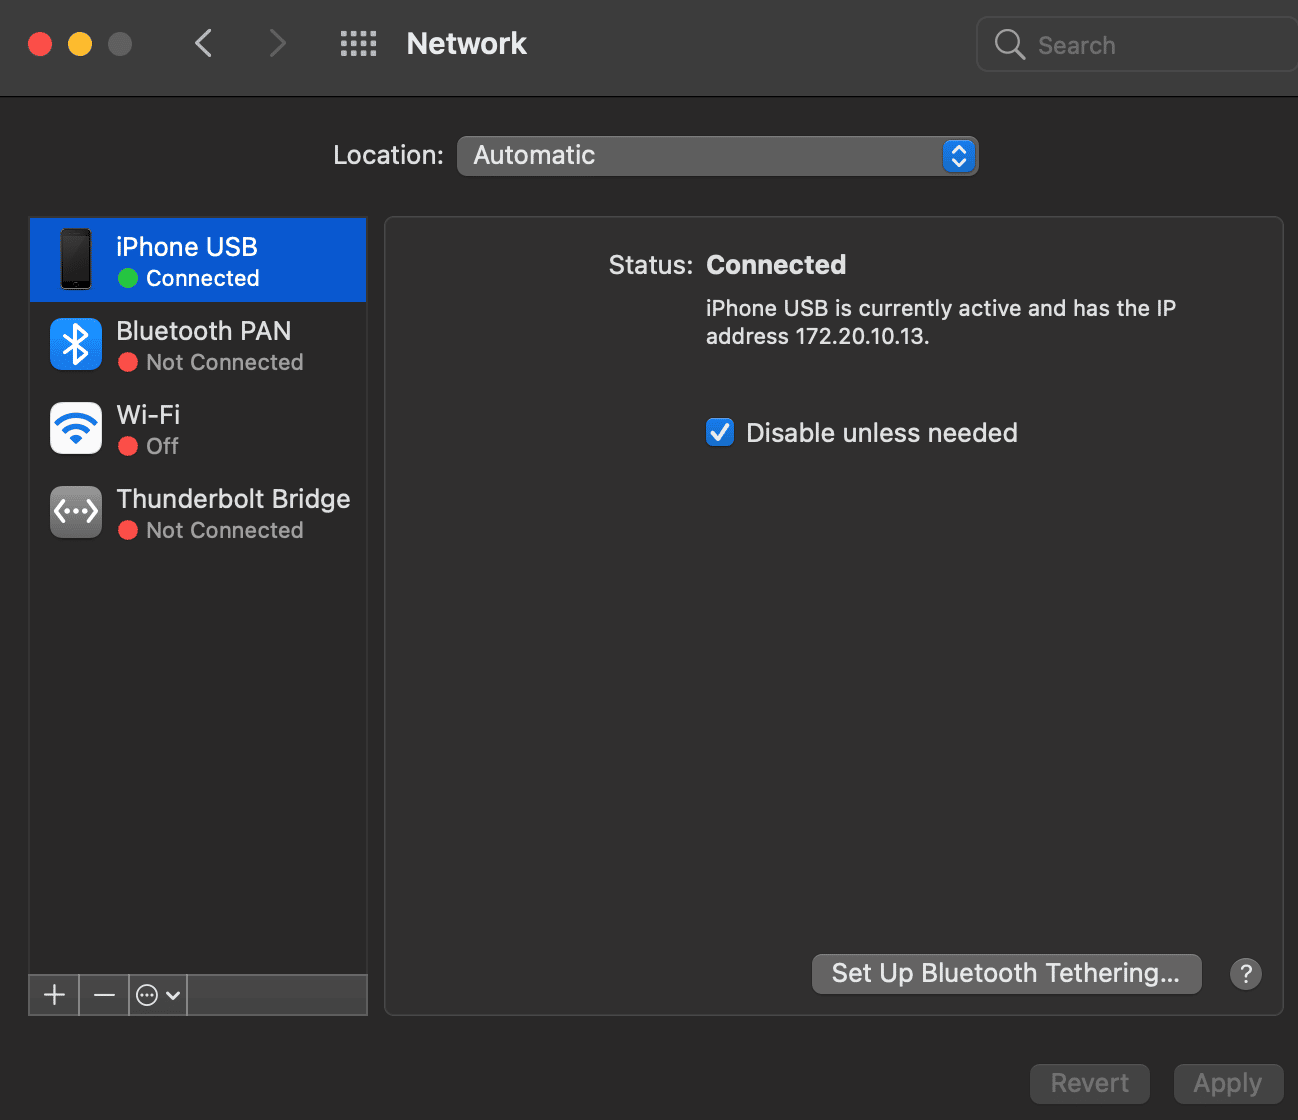Click the IP address 172.20.10.13 text

point(861,337)
